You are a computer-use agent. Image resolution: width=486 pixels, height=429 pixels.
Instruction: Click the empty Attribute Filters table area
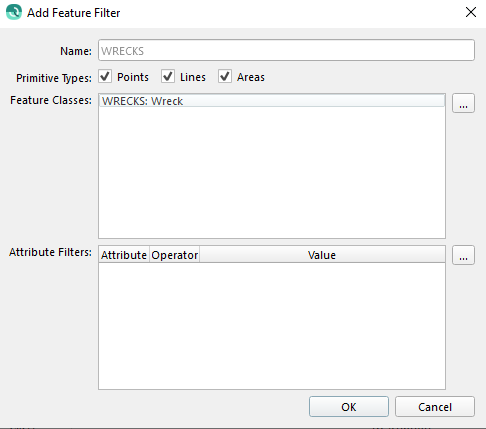[x=272, y=326]
